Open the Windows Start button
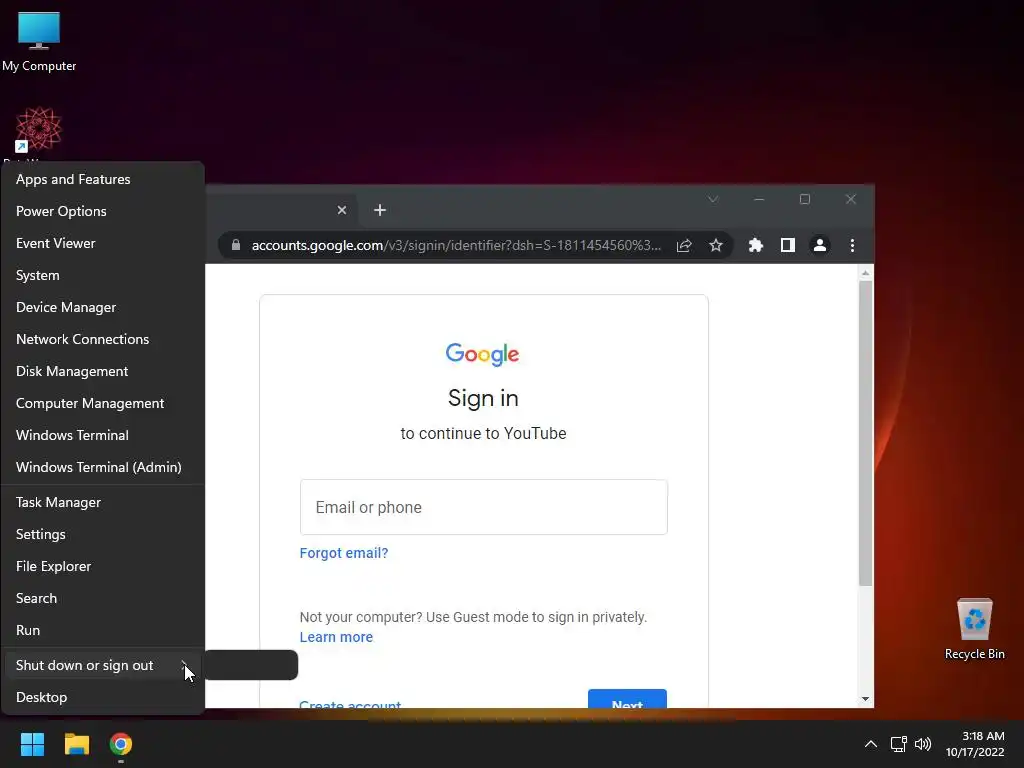This screenshot has width=1024, height=768. [32, 744]
